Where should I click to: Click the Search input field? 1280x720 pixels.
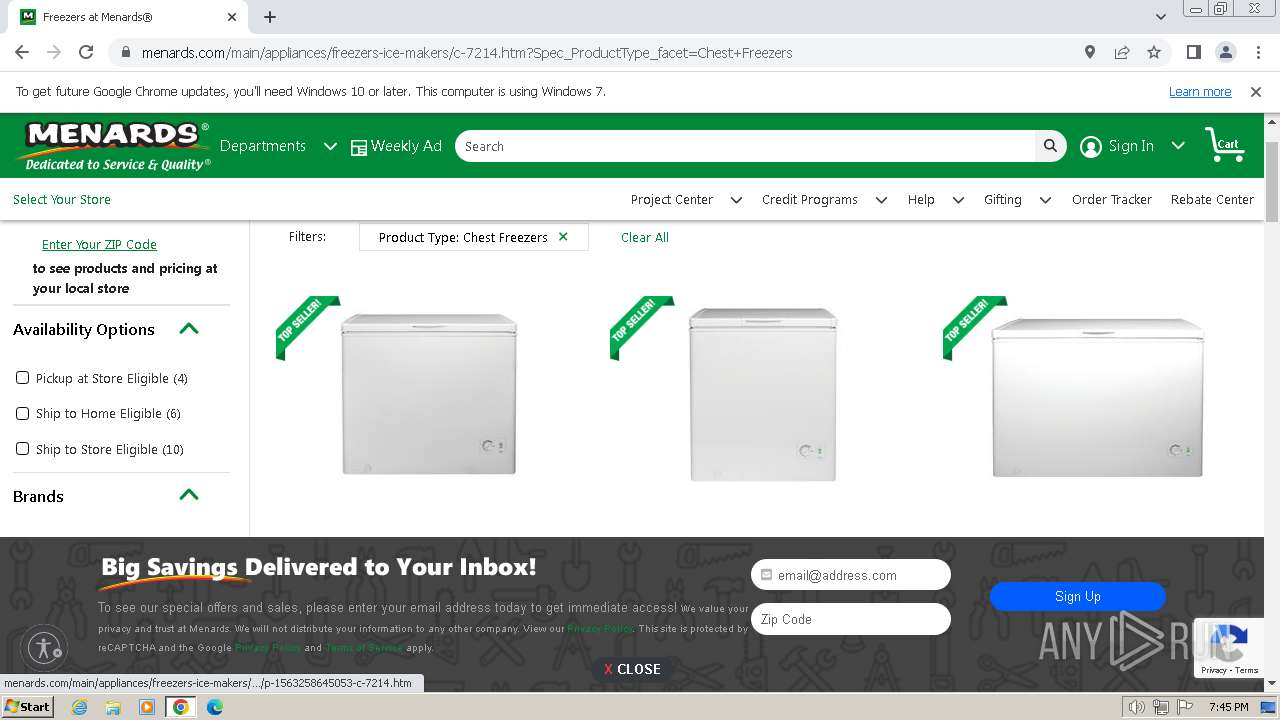(x=745, y=146)
